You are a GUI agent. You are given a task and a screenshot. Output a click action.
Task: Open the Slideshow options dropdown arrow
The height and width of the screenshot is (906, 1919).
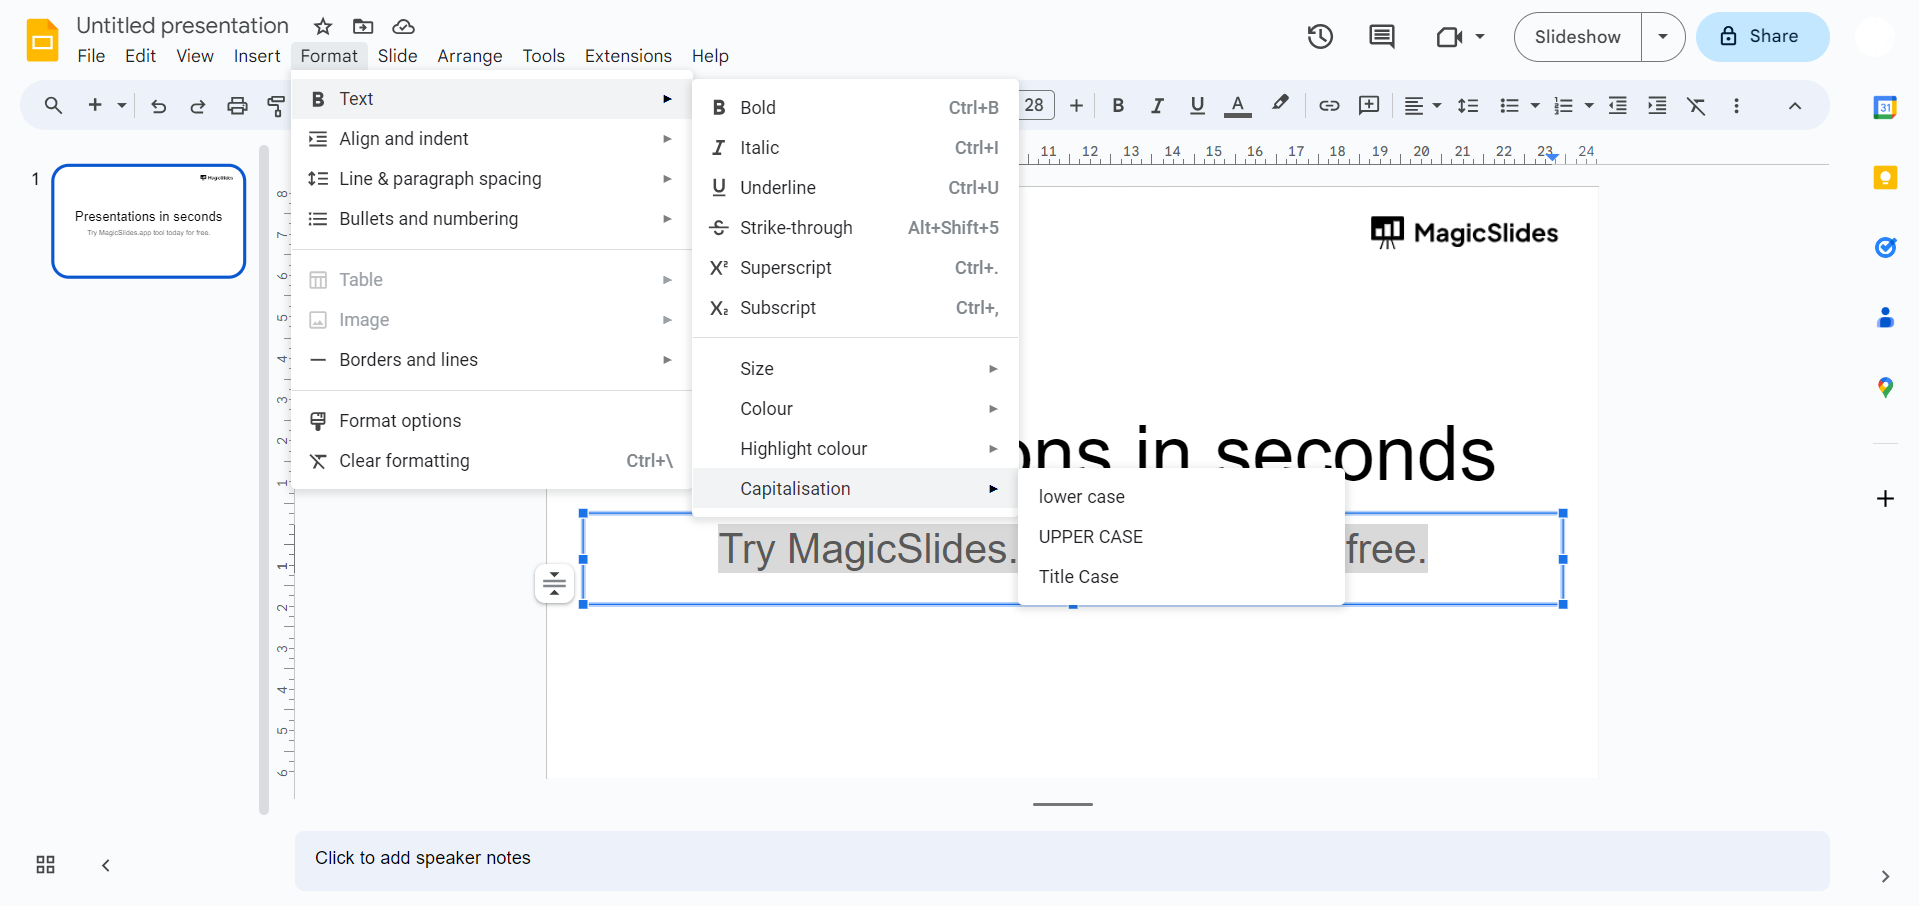pos(1663,37)
